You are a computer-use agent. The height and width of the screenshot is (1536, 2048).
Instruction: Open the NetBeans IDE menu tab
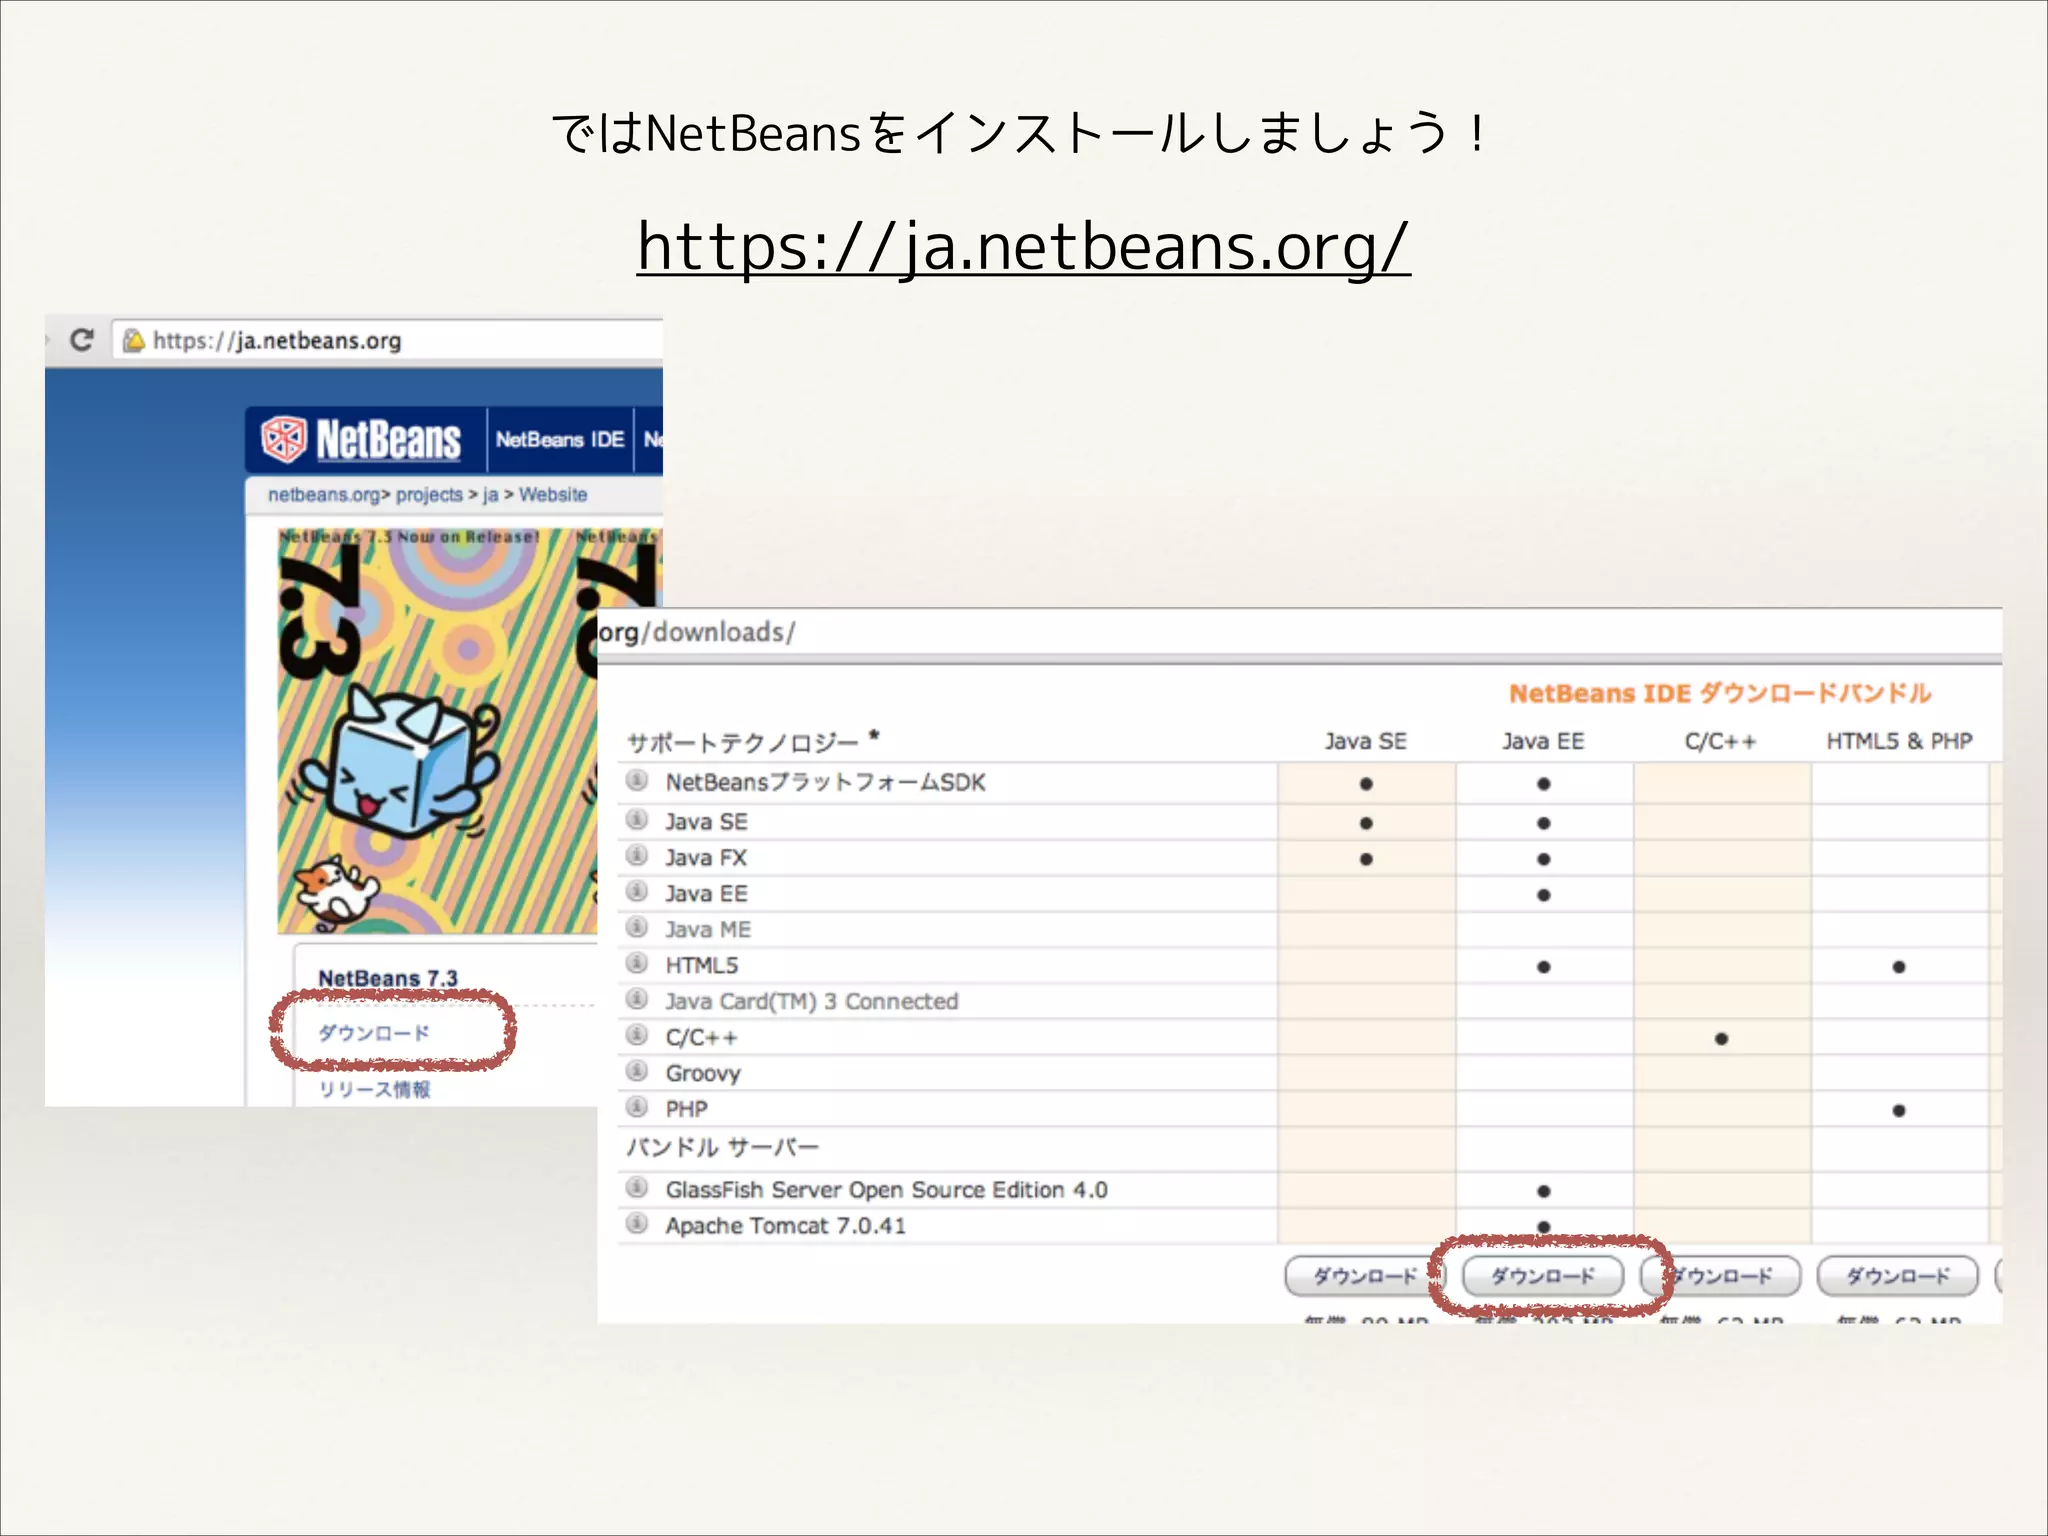pyautogui.click(x=560, y=440)
